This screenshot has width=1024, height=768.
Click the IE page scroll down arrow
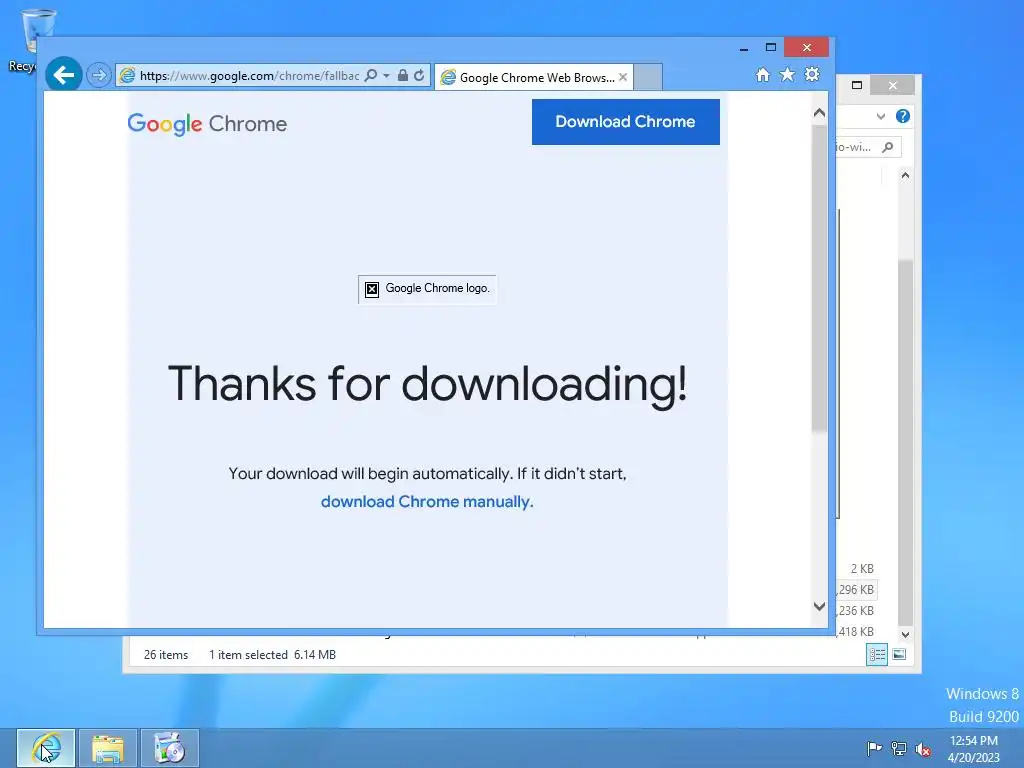pos(819,606)
